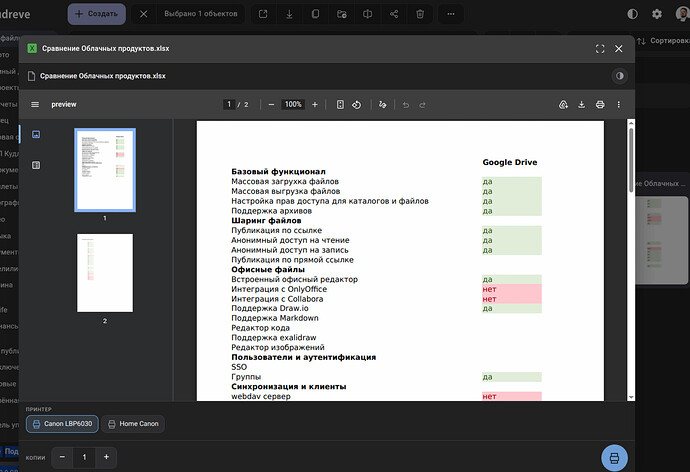The image size is (690, 472).
Task: Open the Сортировка sort menu
Action: coord(663,41)
